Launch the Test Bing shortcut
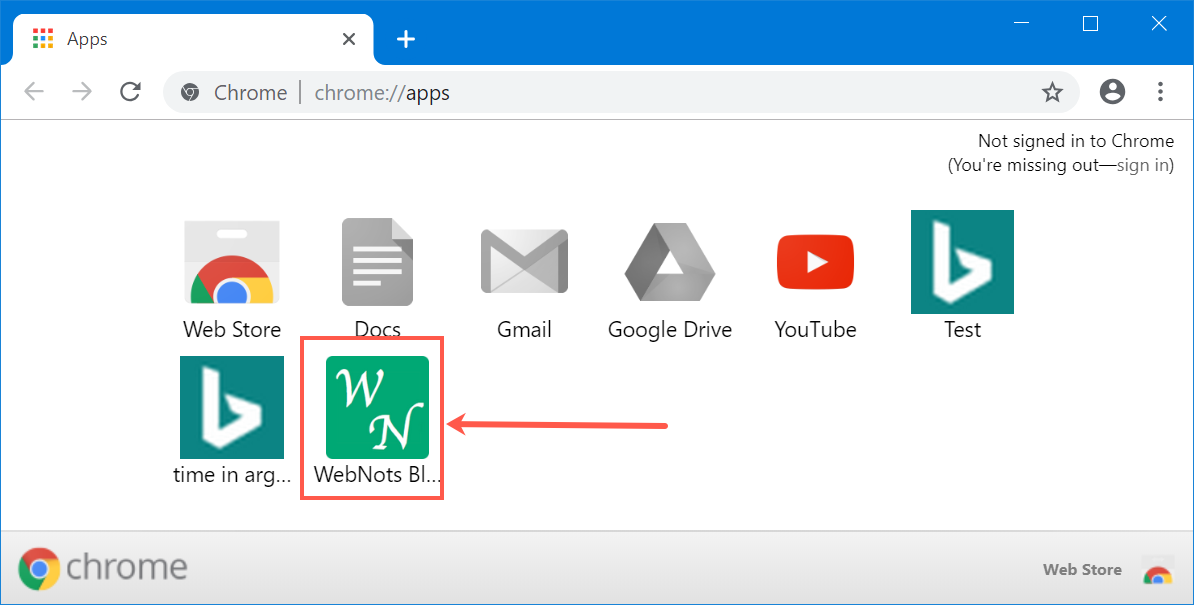Image resolution: width=1194 pixels, height=605 pixels. [x=961, y=262]
